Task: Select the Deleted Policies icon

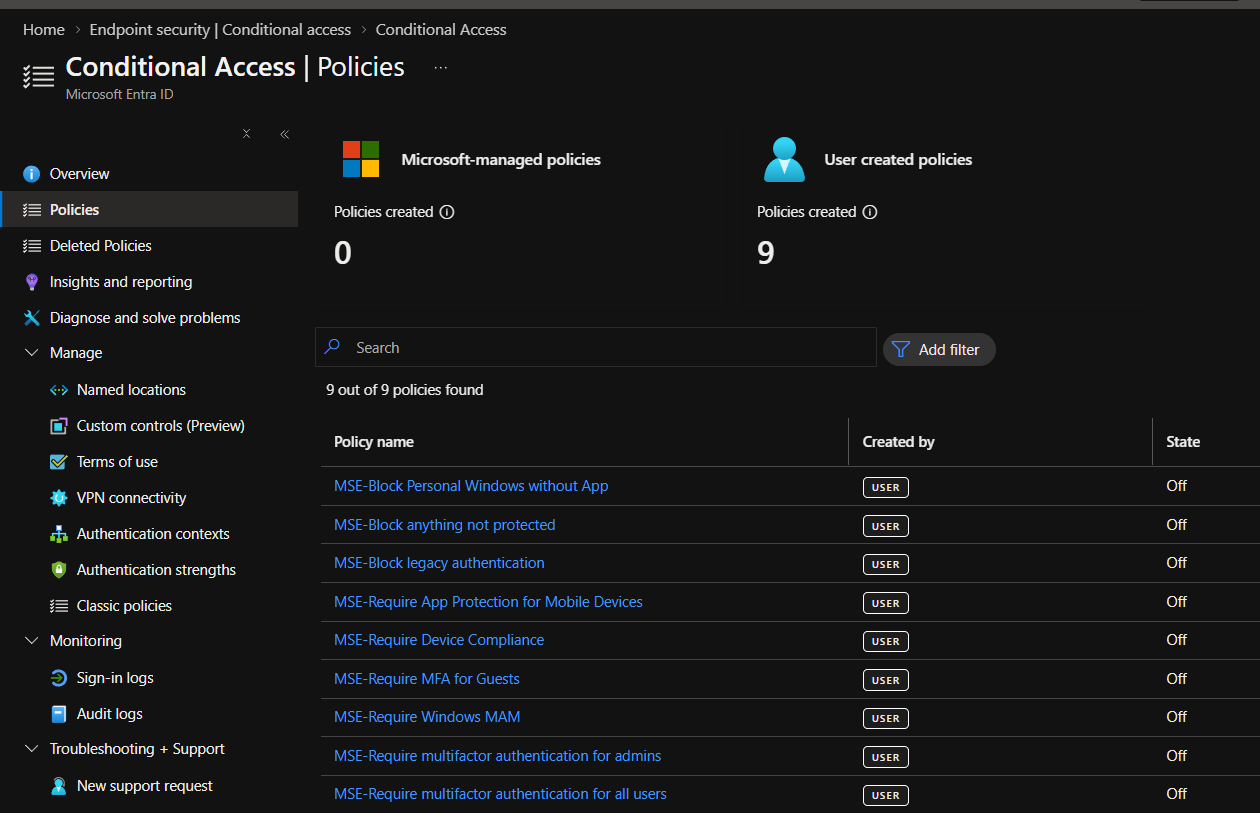Action: (30, 245)
